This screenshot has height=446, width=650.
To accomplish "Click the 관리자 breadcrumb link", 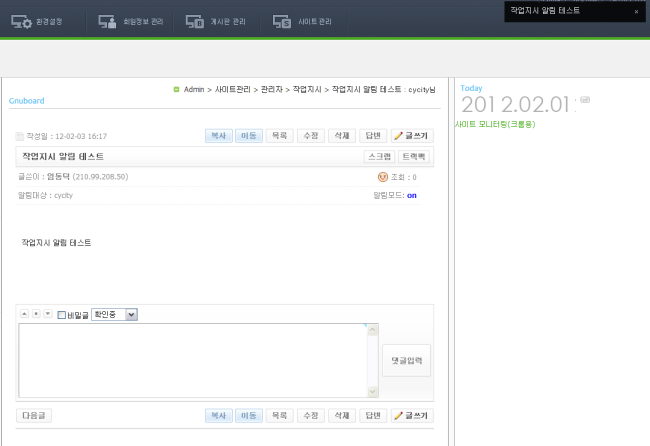I will [x=272, y=90].
